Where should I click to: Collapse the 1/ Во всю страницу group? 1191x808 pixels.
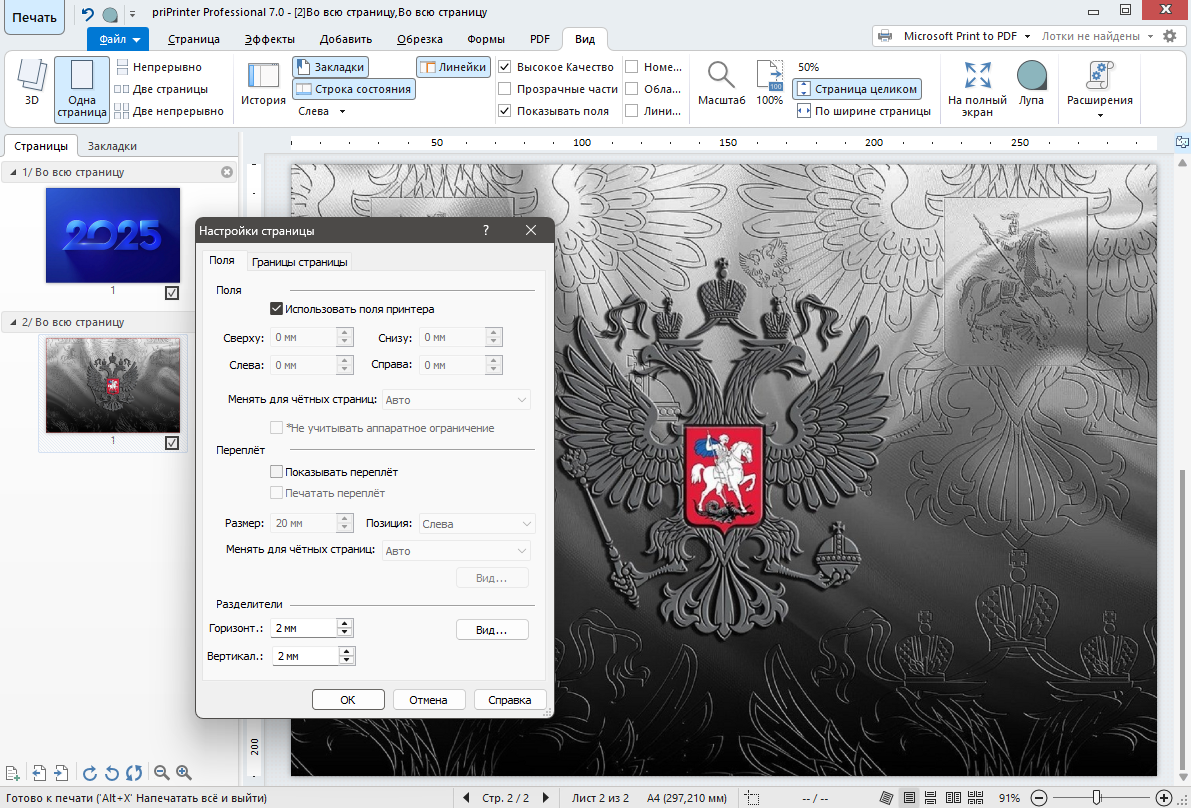[14, 172]
